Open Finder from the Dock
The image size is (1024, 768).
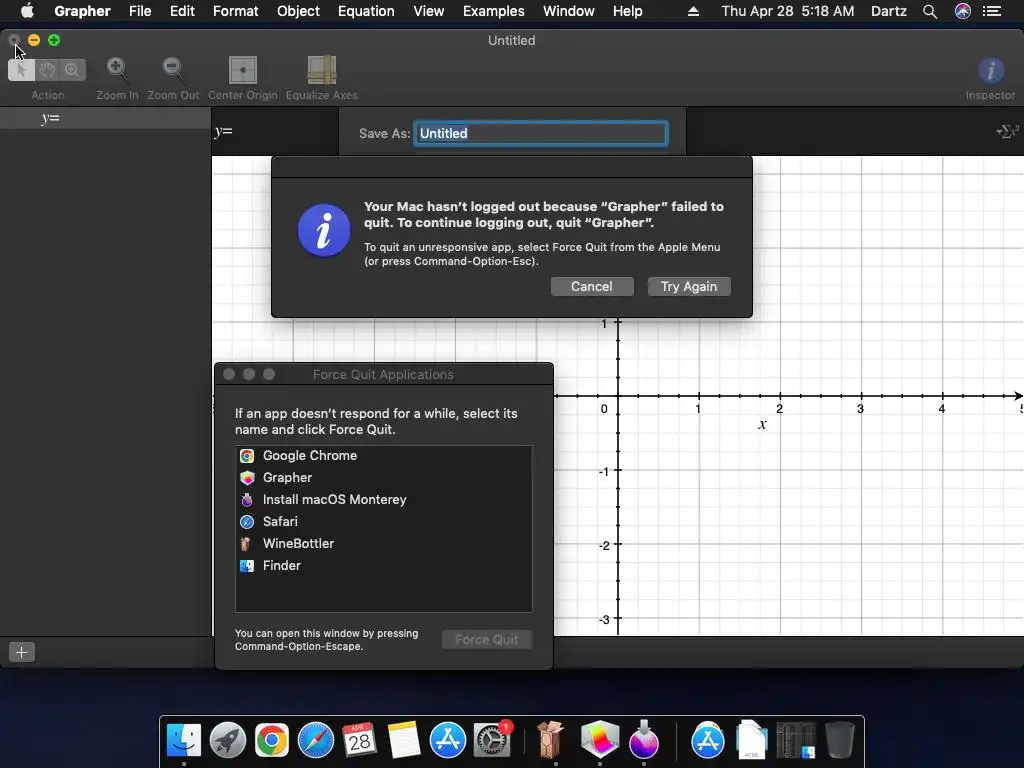[x=184, y=740]
